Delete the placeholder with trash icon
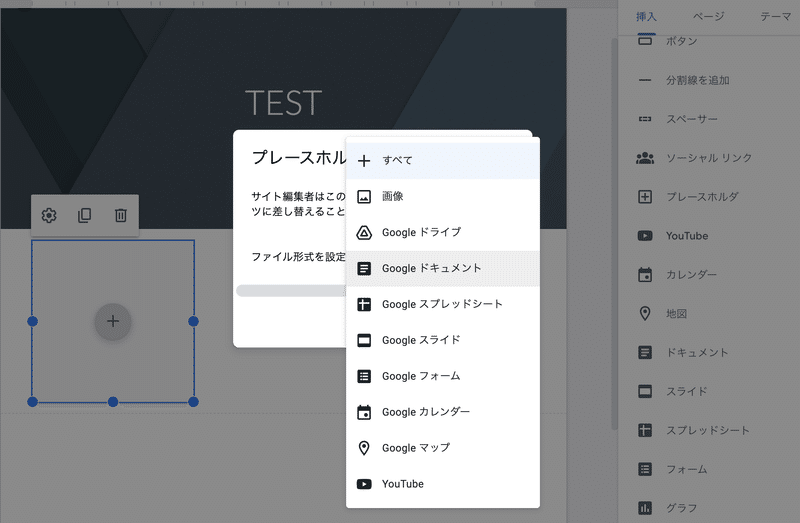 pos(120,215)
